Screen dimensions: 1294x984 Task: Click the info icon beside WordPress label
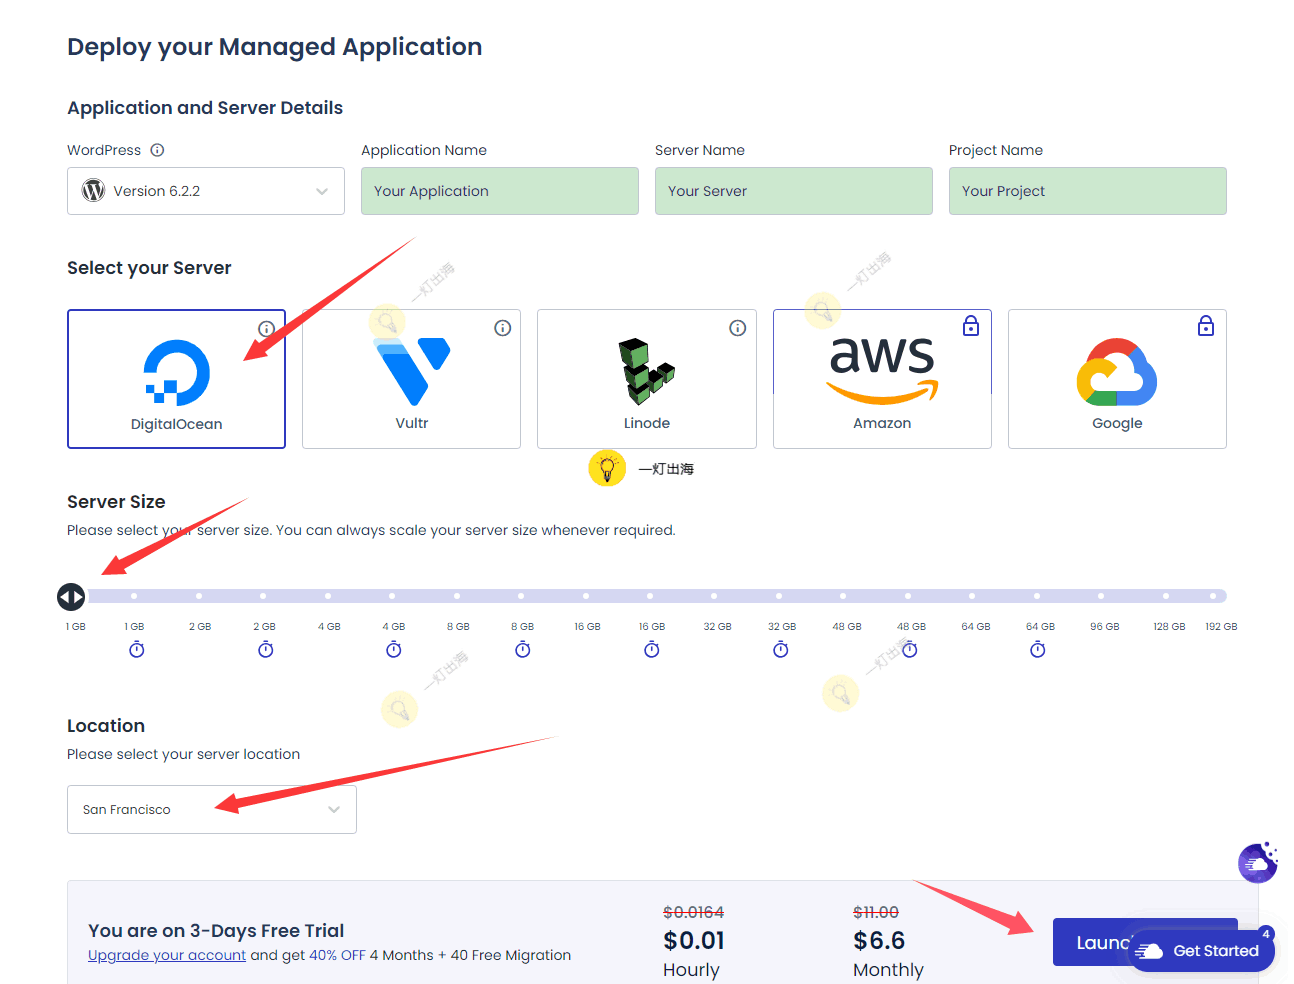(x=157, y=150)
